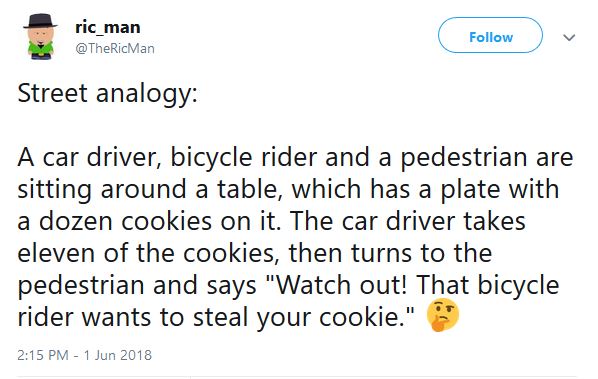Click the @TheRicMan handle

115,49
